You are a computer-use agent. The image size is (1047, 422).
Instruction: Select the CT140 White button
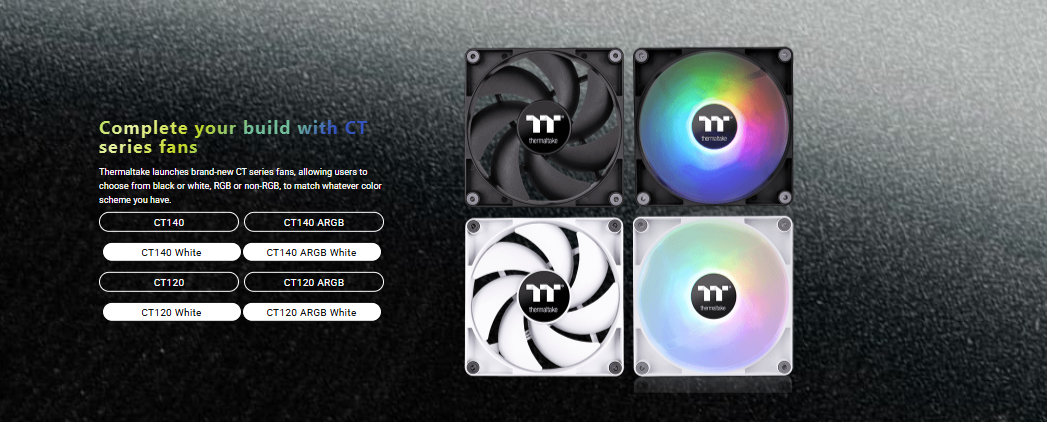tap(172, 252)
